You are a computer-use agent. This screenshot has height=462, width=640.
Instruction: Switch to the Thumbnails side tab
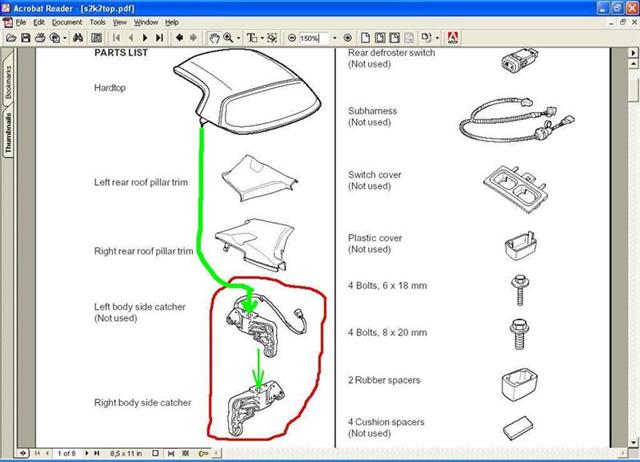8,132
